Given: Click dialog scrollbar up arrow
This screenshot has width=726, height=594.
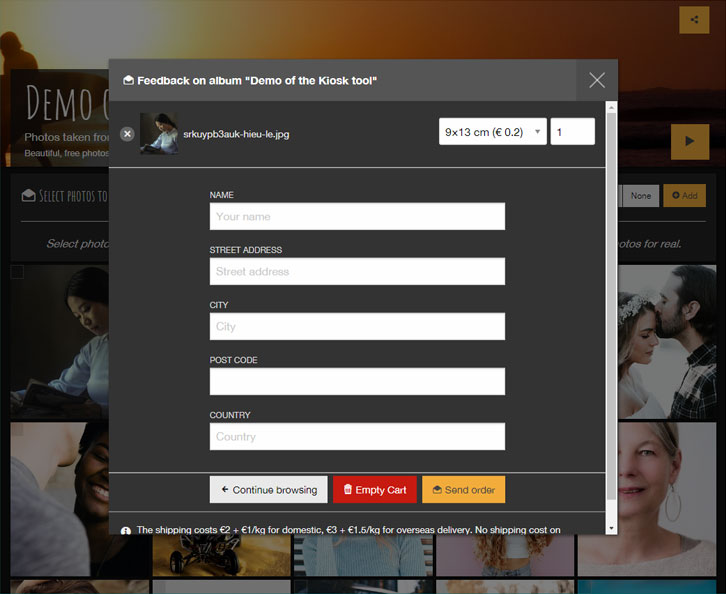Looking at the screenshot, I should 611,107.
